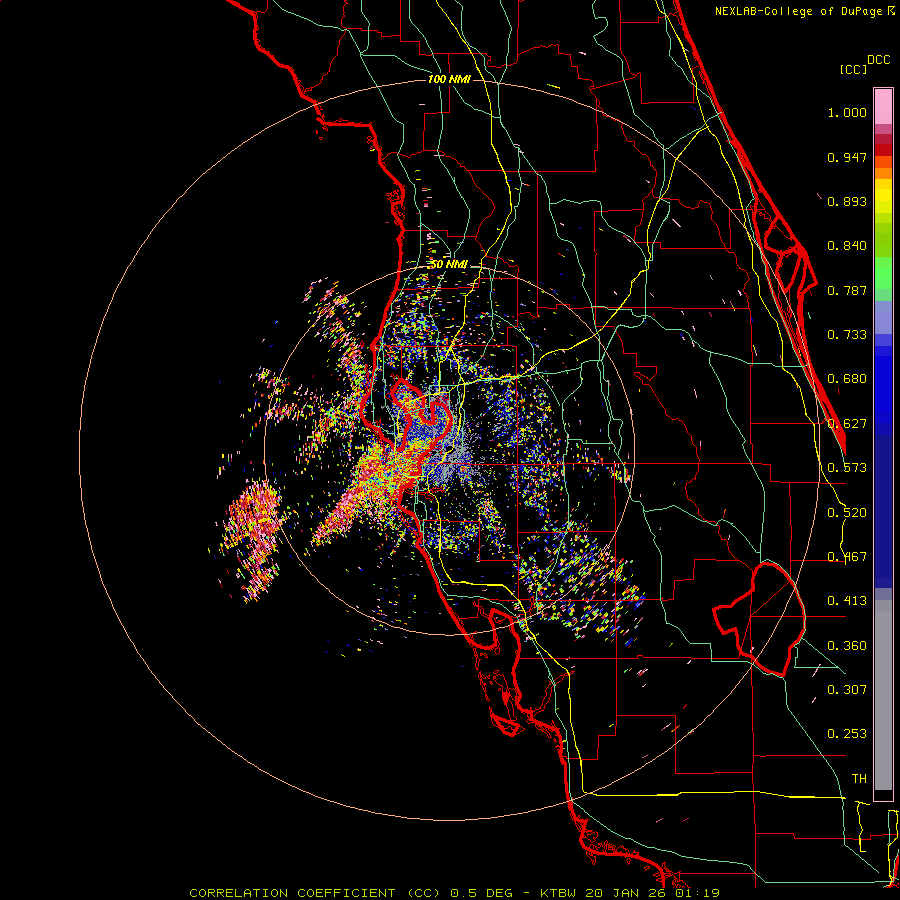The image size is (900, 900).
Task: Select the 0.733 legend value
Action: (x=847, y=335)
